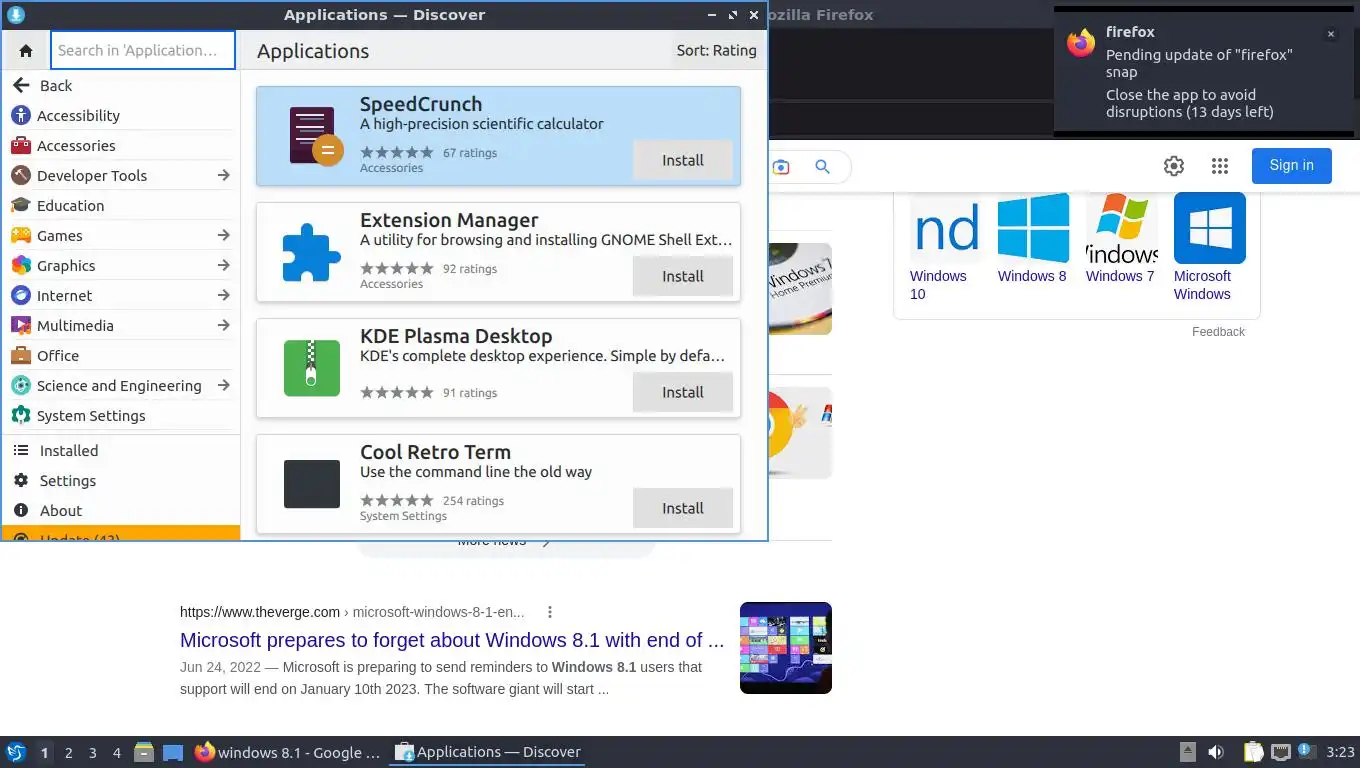Viewport: 1360px width, 768px height.
Task: Open Discover Settings page
Action: tap(120, 481)
